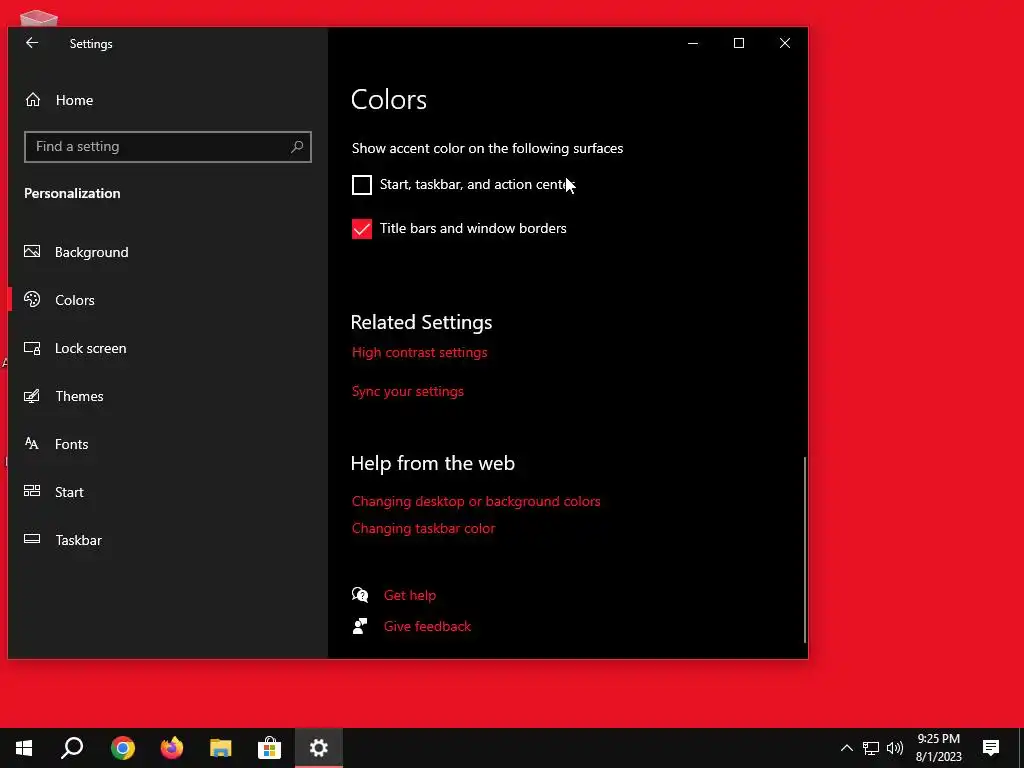Maximize the Settings window
This screenshot has width=1024, height=768.
tap(739, 43)
